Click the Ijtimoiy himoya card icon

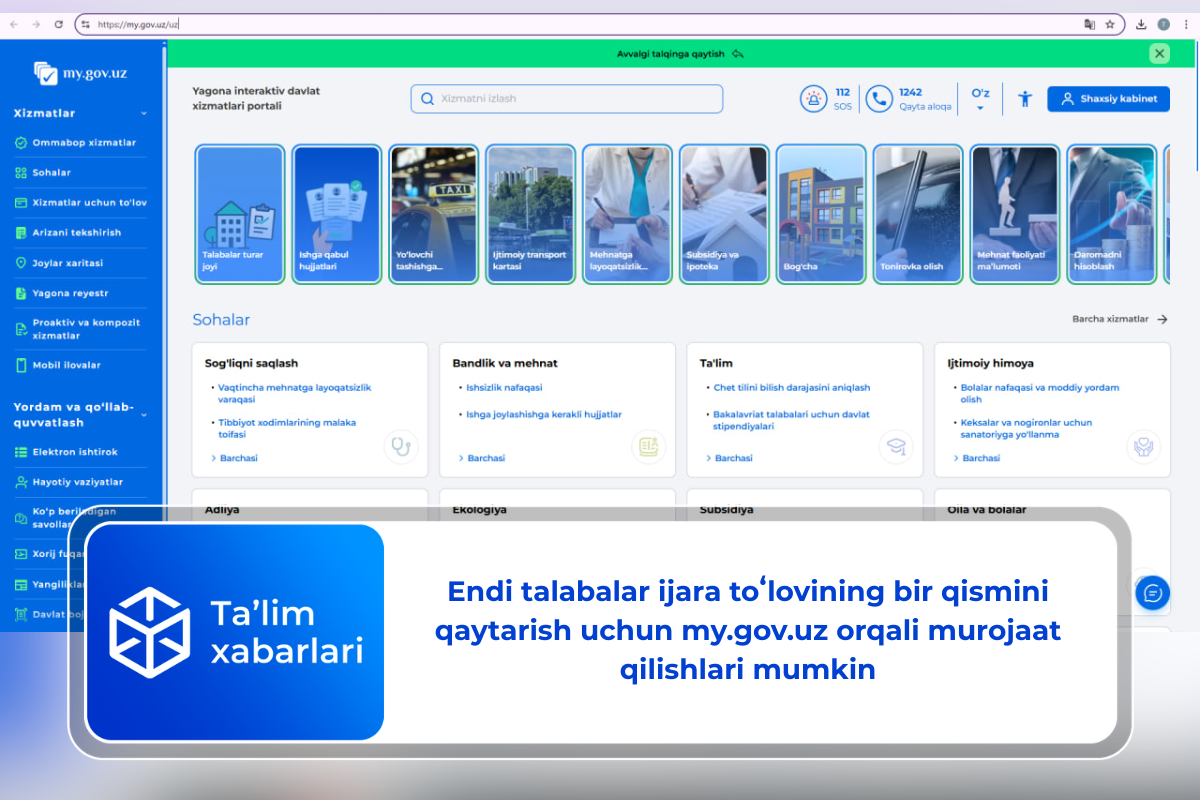click(1142, 446)
